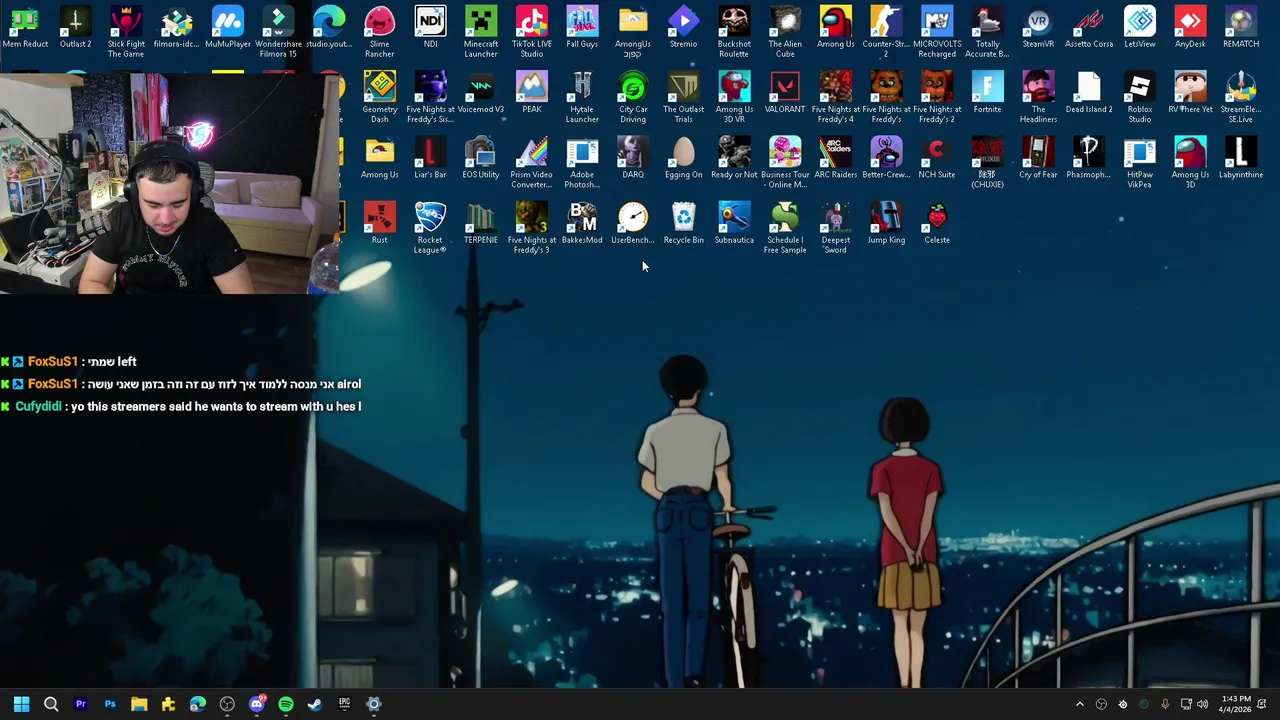
Task: Open the Windows Start menu
Action: pyautogui.click(x=21, y=704)
